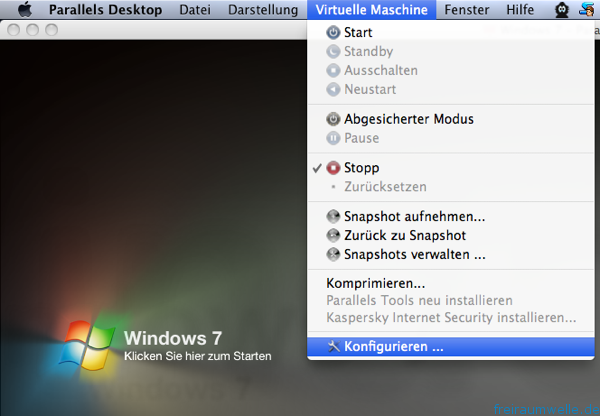Viewport: 600px width, 416px height.
Task: Click 'Klicken Sie hier zum Starten' text
Action: pyautogui.click(x=197, y=356)
